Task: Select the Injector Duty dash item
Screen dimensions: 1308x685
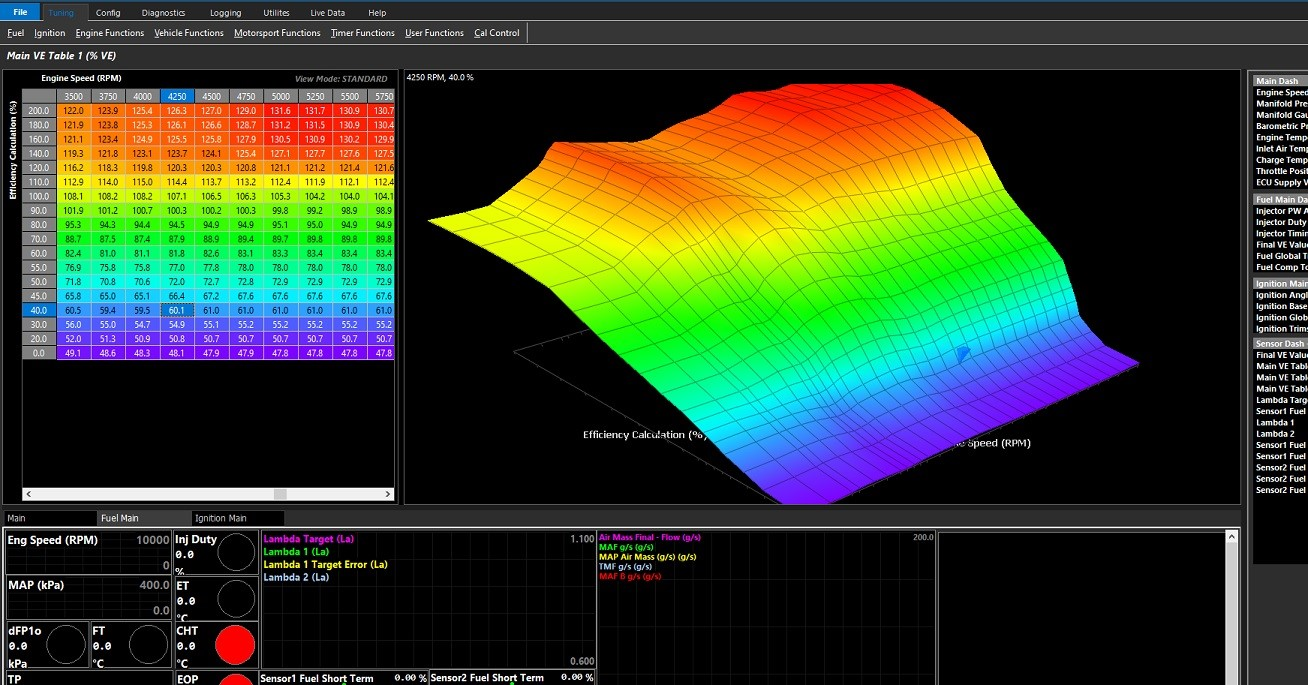Action: point(1281,222)
